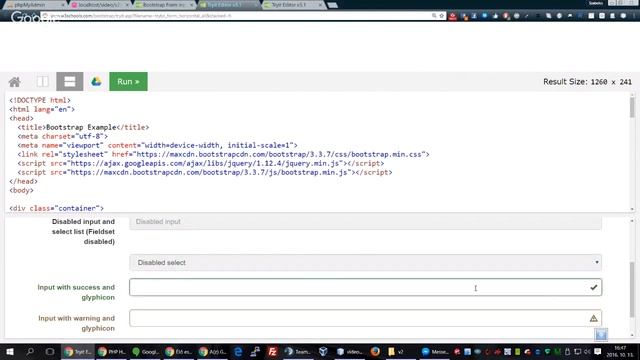Open Messenger window from taskbar
640x360 pixels.
click(435, 351)
